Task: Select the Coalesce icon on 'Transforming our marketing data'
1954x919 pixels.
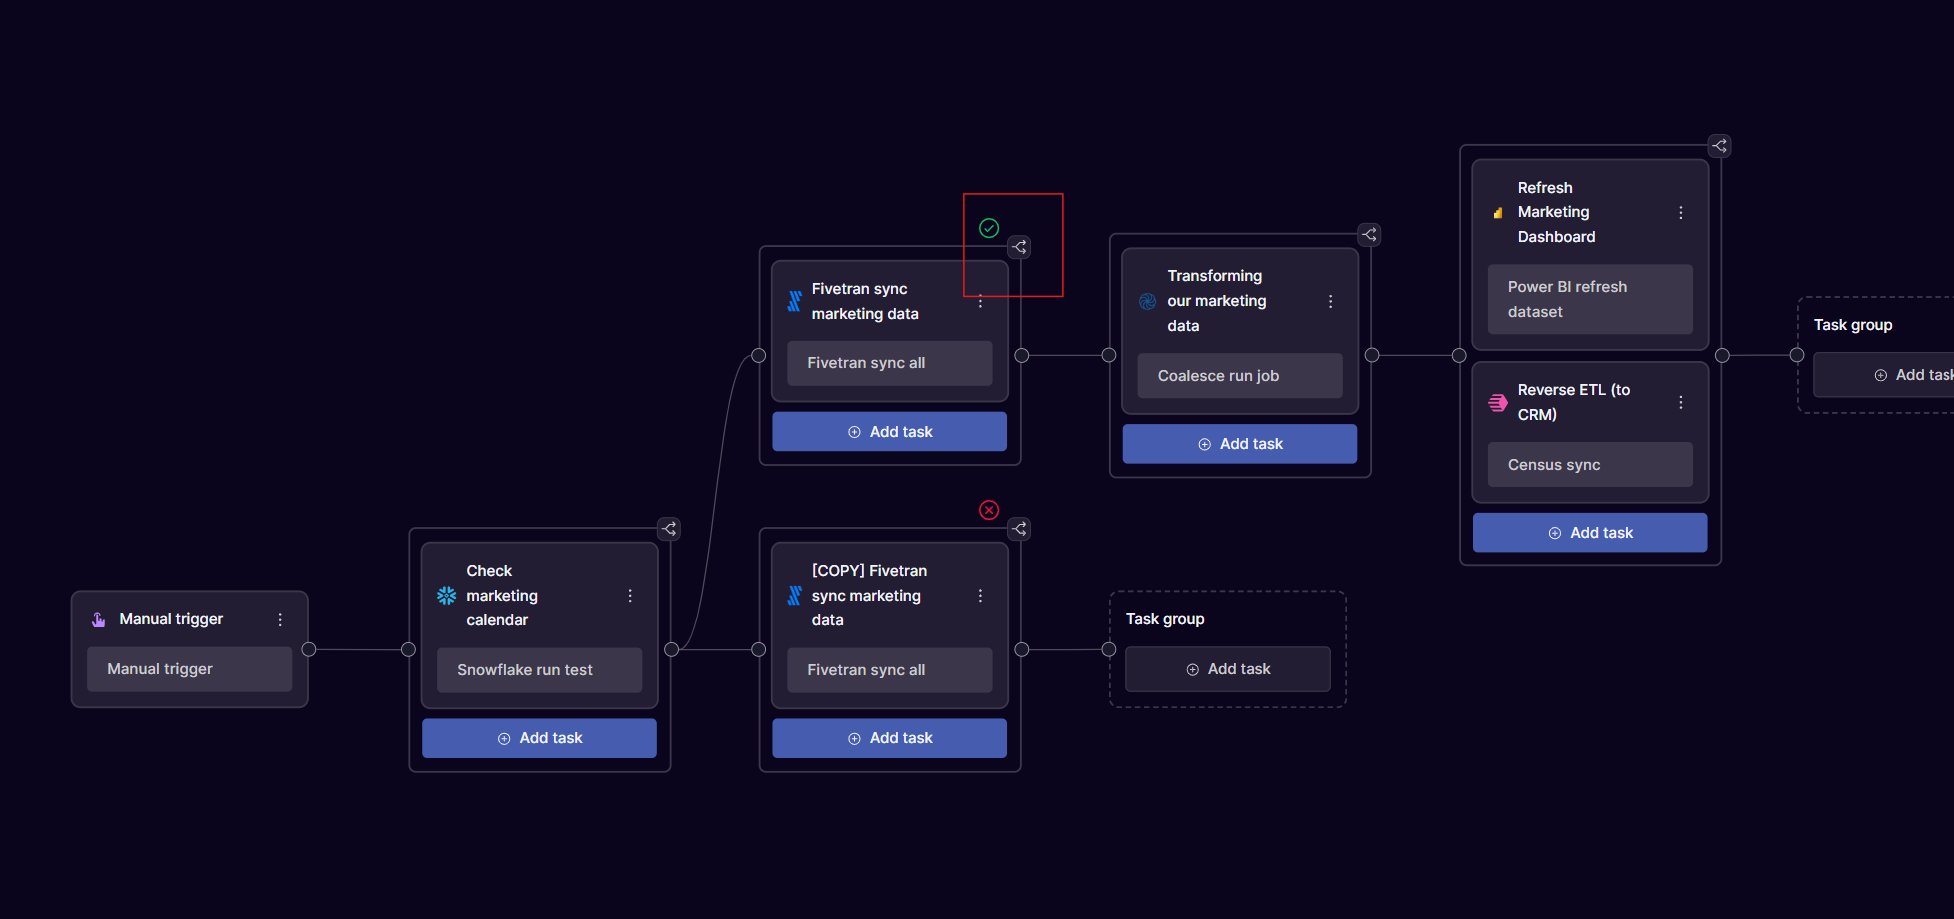Action: pyautogui.click(x=1147, y=300)
